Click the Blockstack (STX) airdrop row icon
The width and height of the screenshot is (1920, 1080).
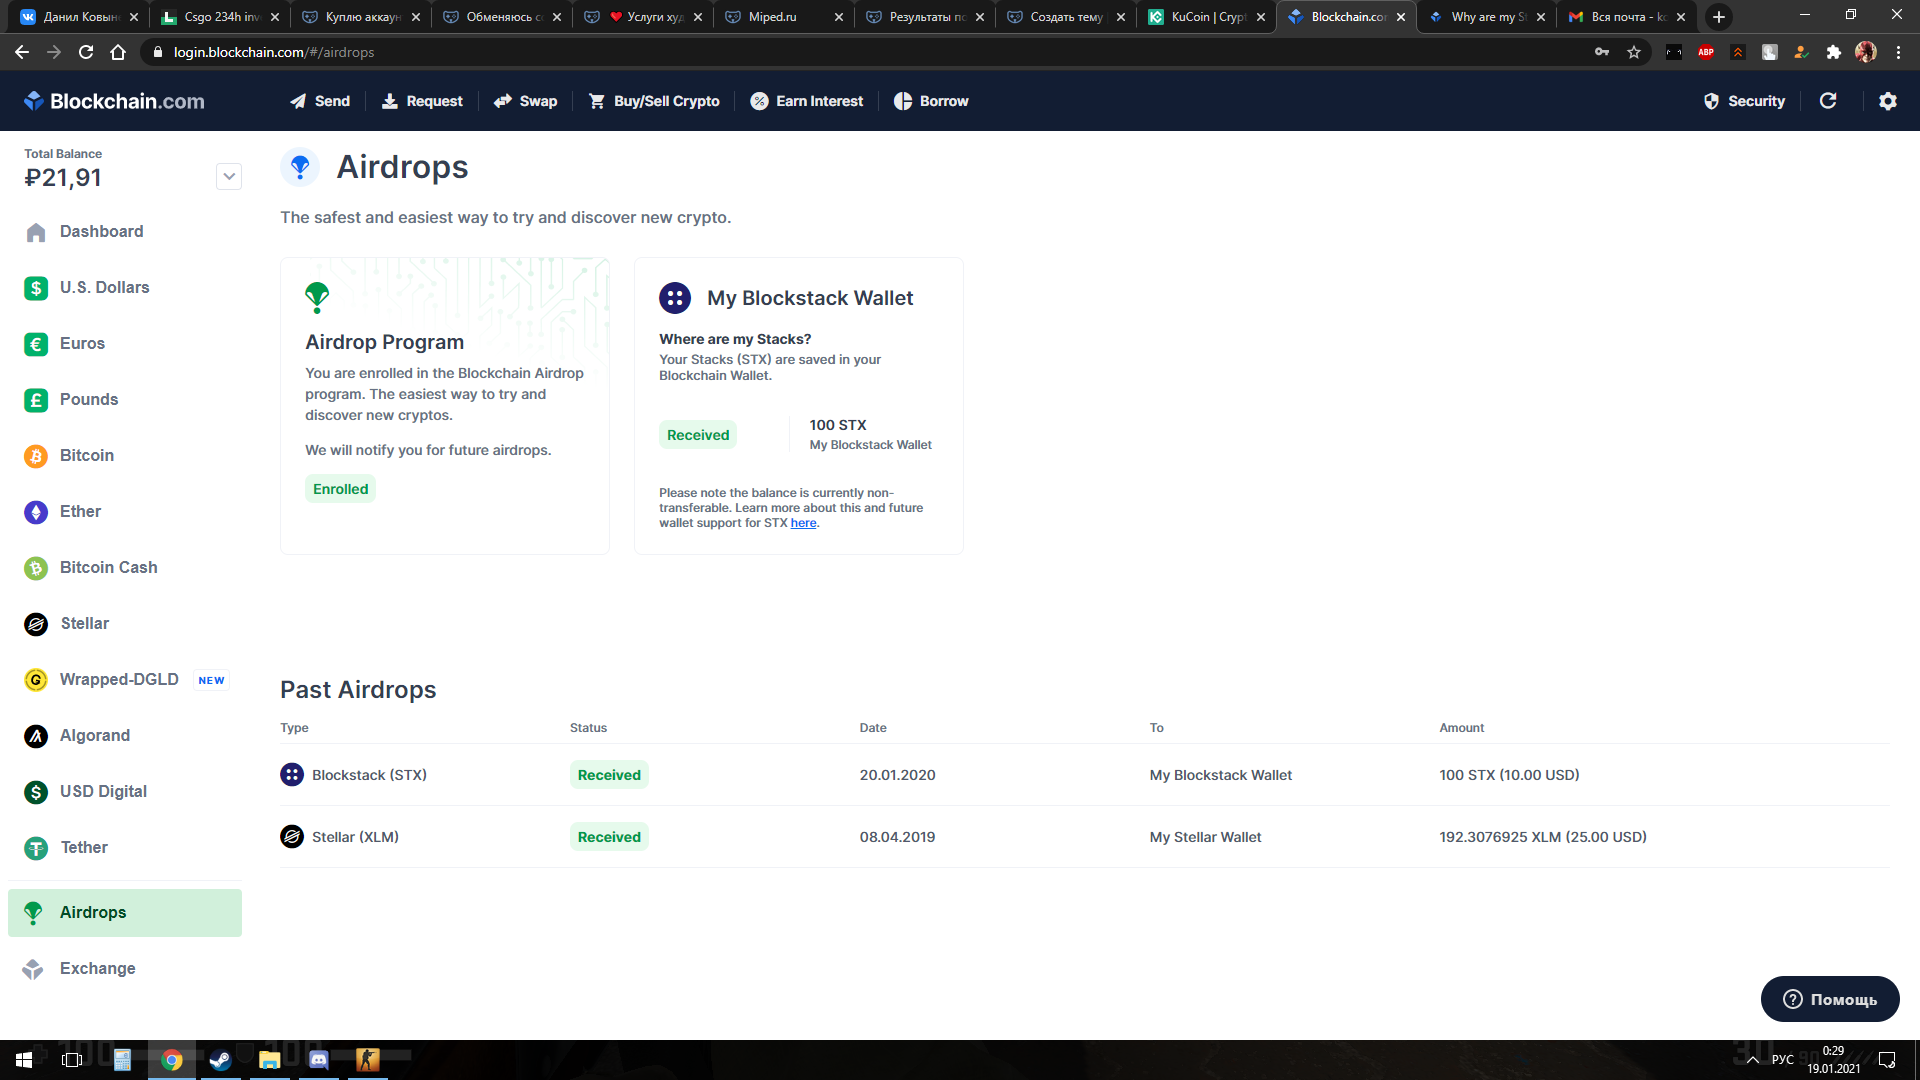[x=292, y=775]
